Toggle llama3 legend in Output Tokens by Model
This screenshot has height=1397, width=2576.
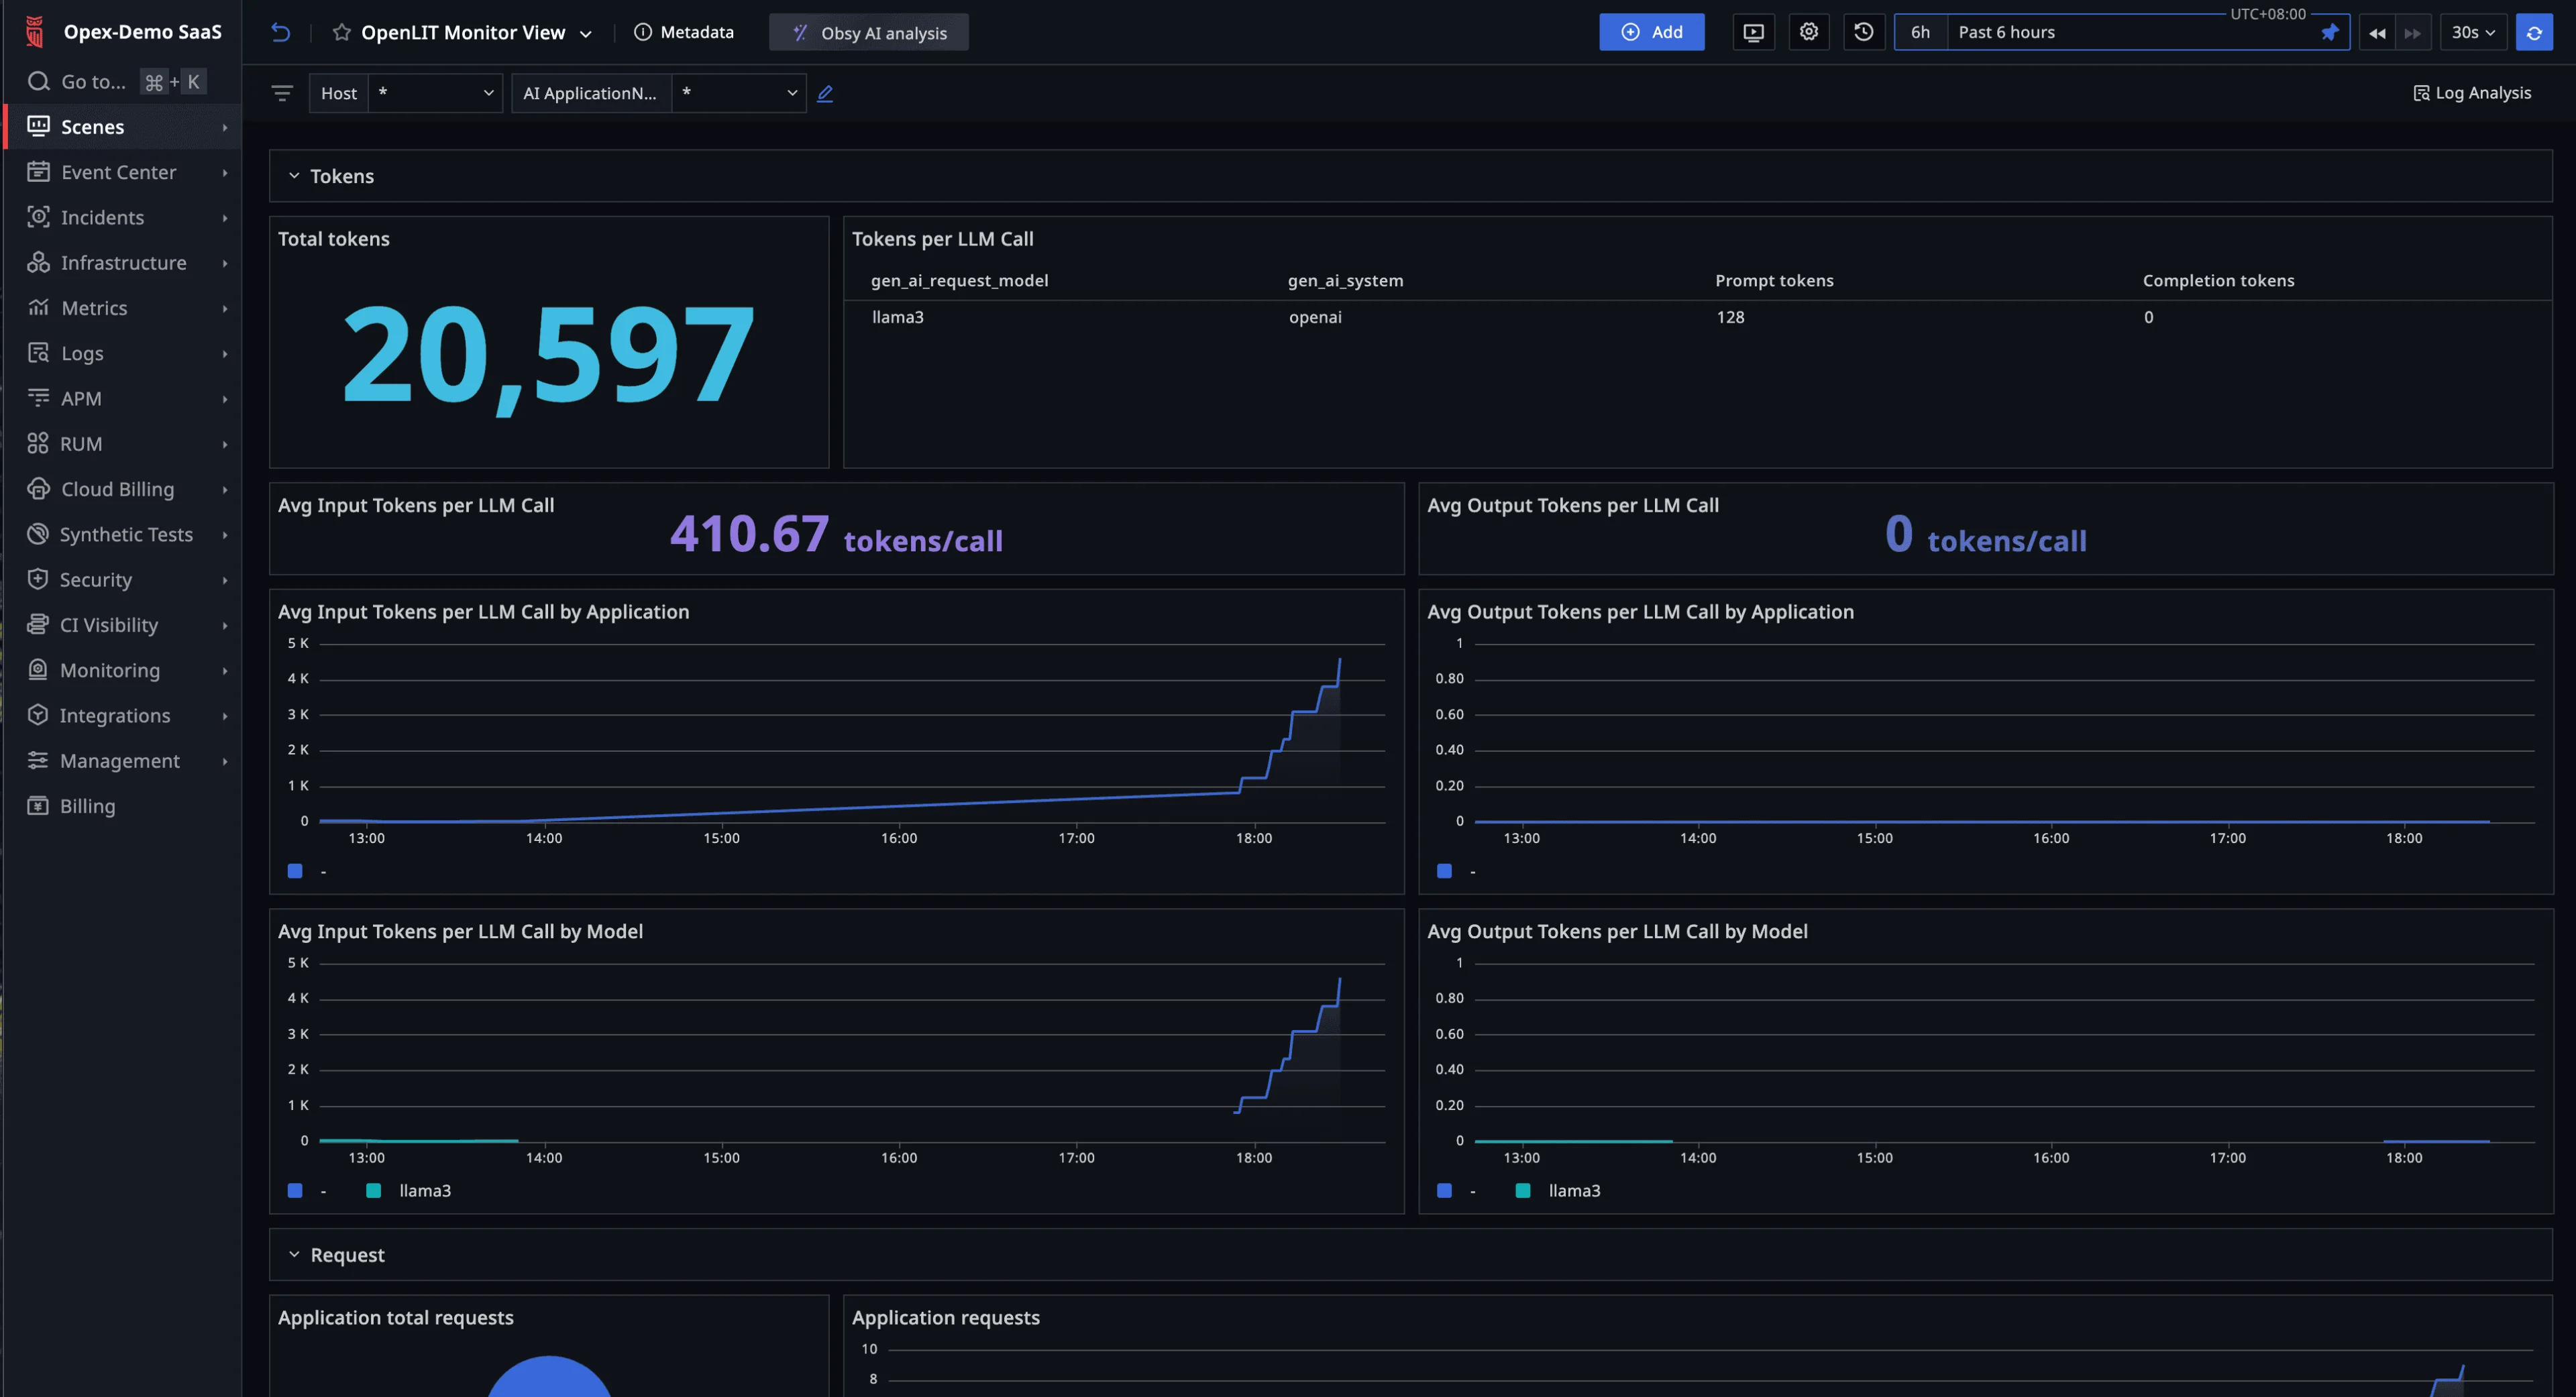1558,1191
